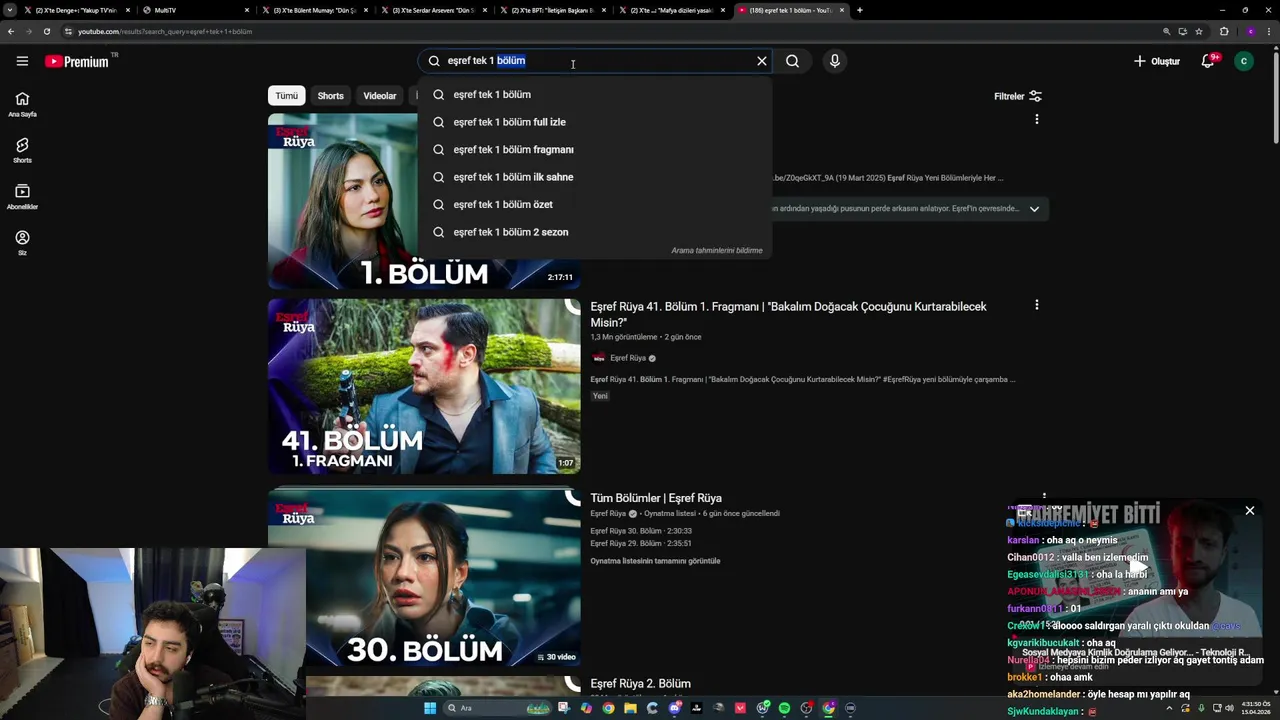Screen dimensions: 1280x720
Task: Open more options for the 1. Bölüm video
Action: pyautogui.click(x=1036, y=119)
